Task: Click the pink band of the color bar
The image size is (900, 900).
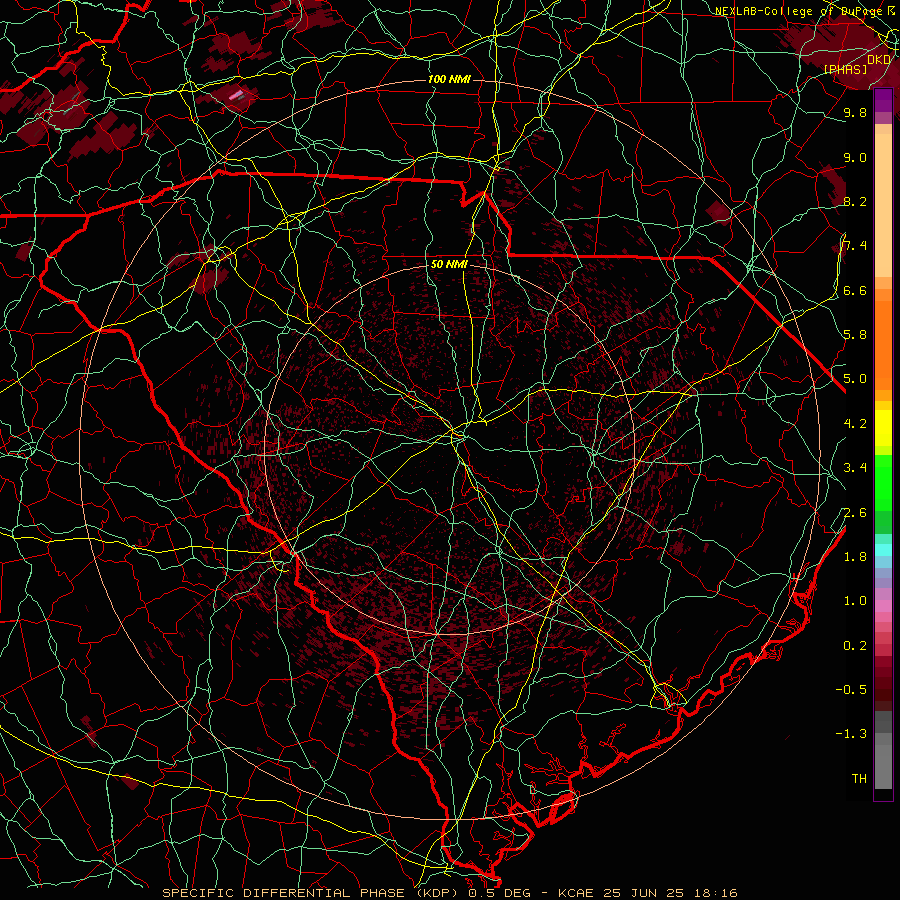Action: [x=883, y=606]
